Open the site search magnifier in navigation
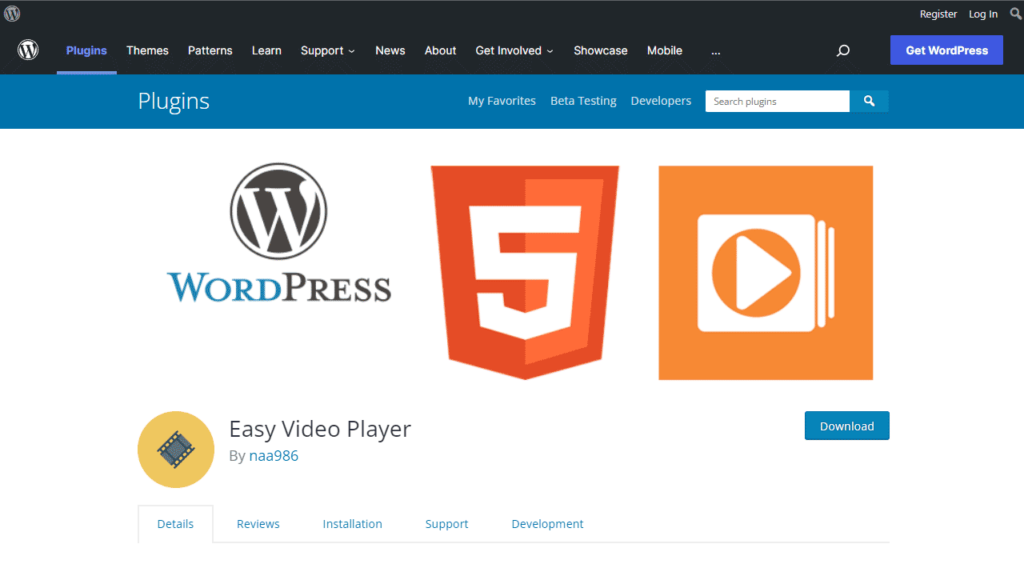Image resolution: width=1024 pixels, height=576 pixels. tap(843, 50)
